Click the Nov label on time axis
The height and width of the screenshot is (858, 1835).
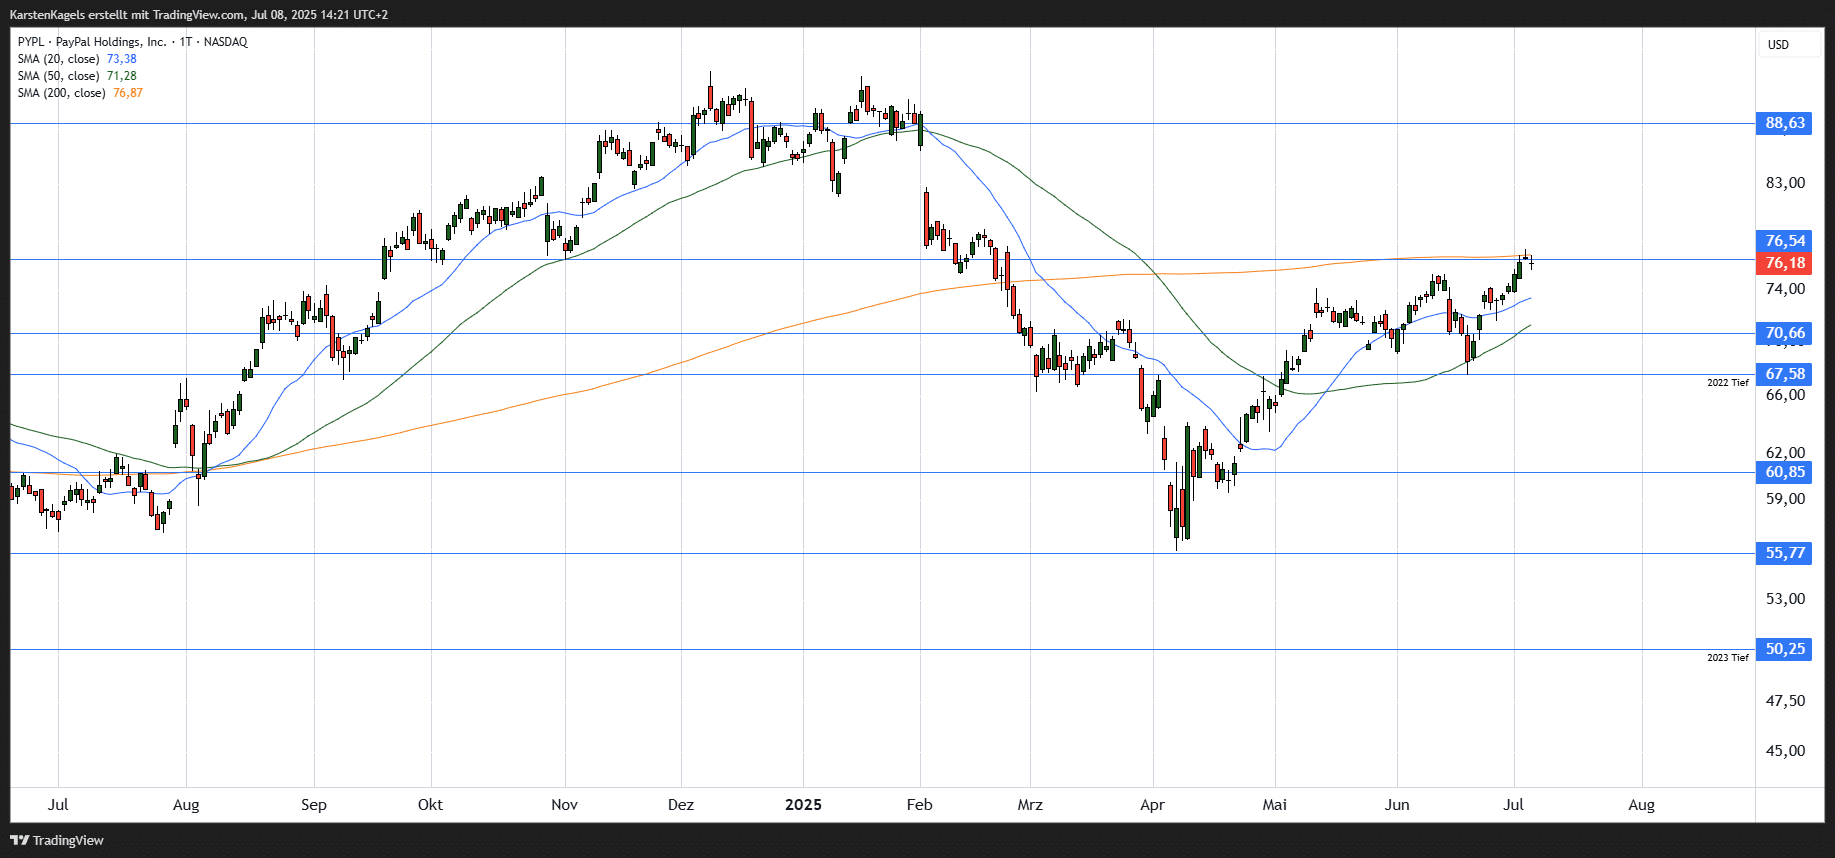point(564,805)
